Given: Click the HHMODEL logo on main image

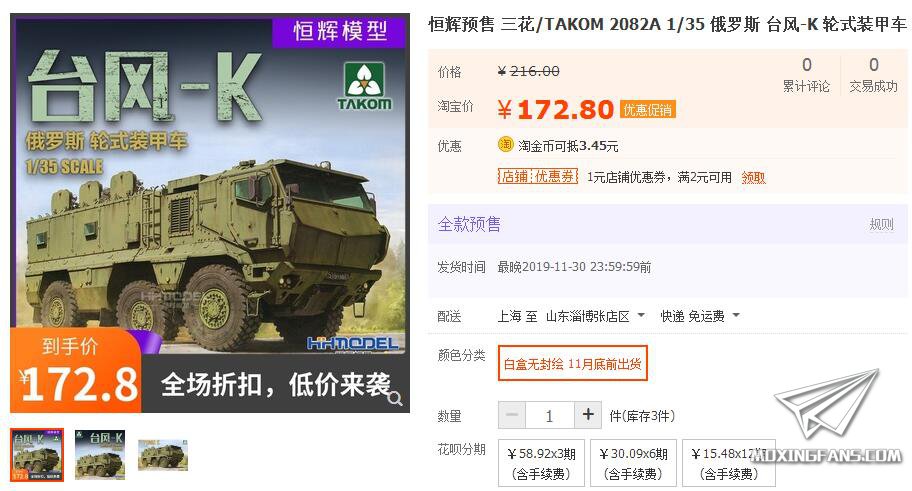Looking at the screenshot, I should (353, 343).
